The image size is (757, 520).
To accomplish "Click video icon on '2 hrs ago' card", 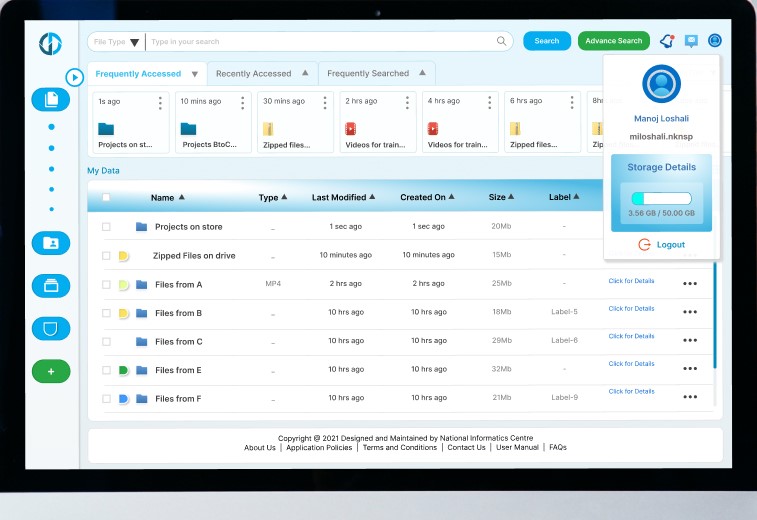I will coord(350,129).
